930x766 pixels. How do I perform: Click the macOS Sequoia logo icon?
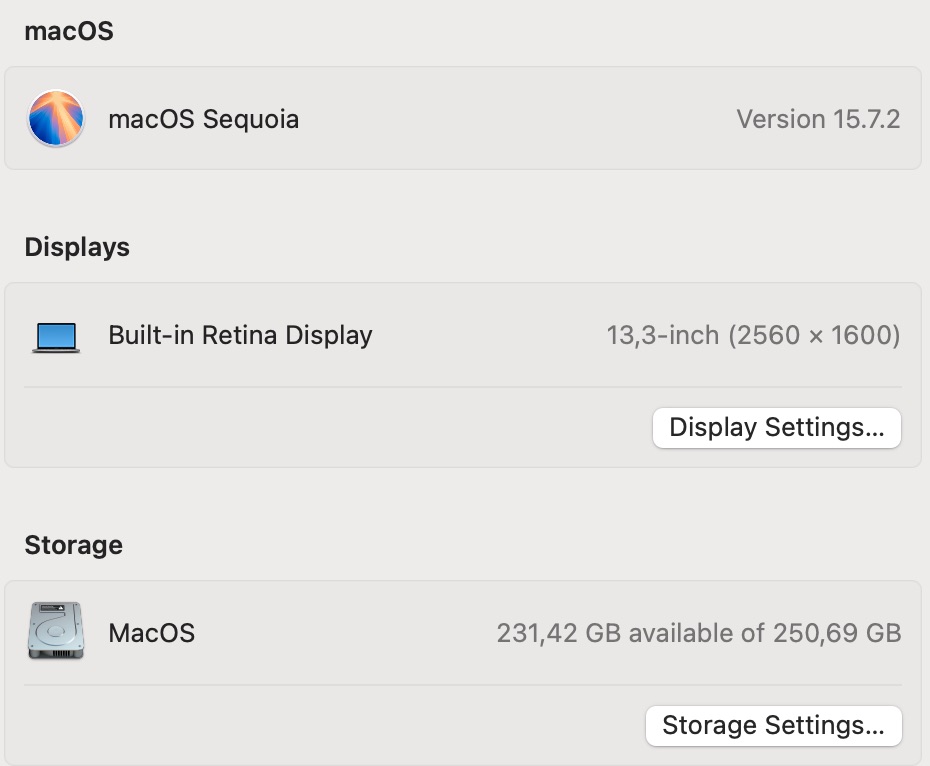coord(56,119)
